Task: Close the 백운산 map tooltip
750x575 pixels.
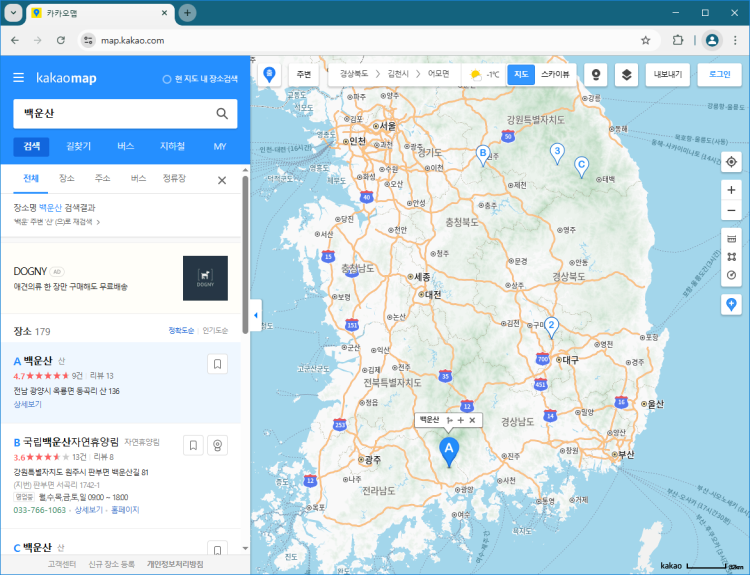Action: point(472,420)
